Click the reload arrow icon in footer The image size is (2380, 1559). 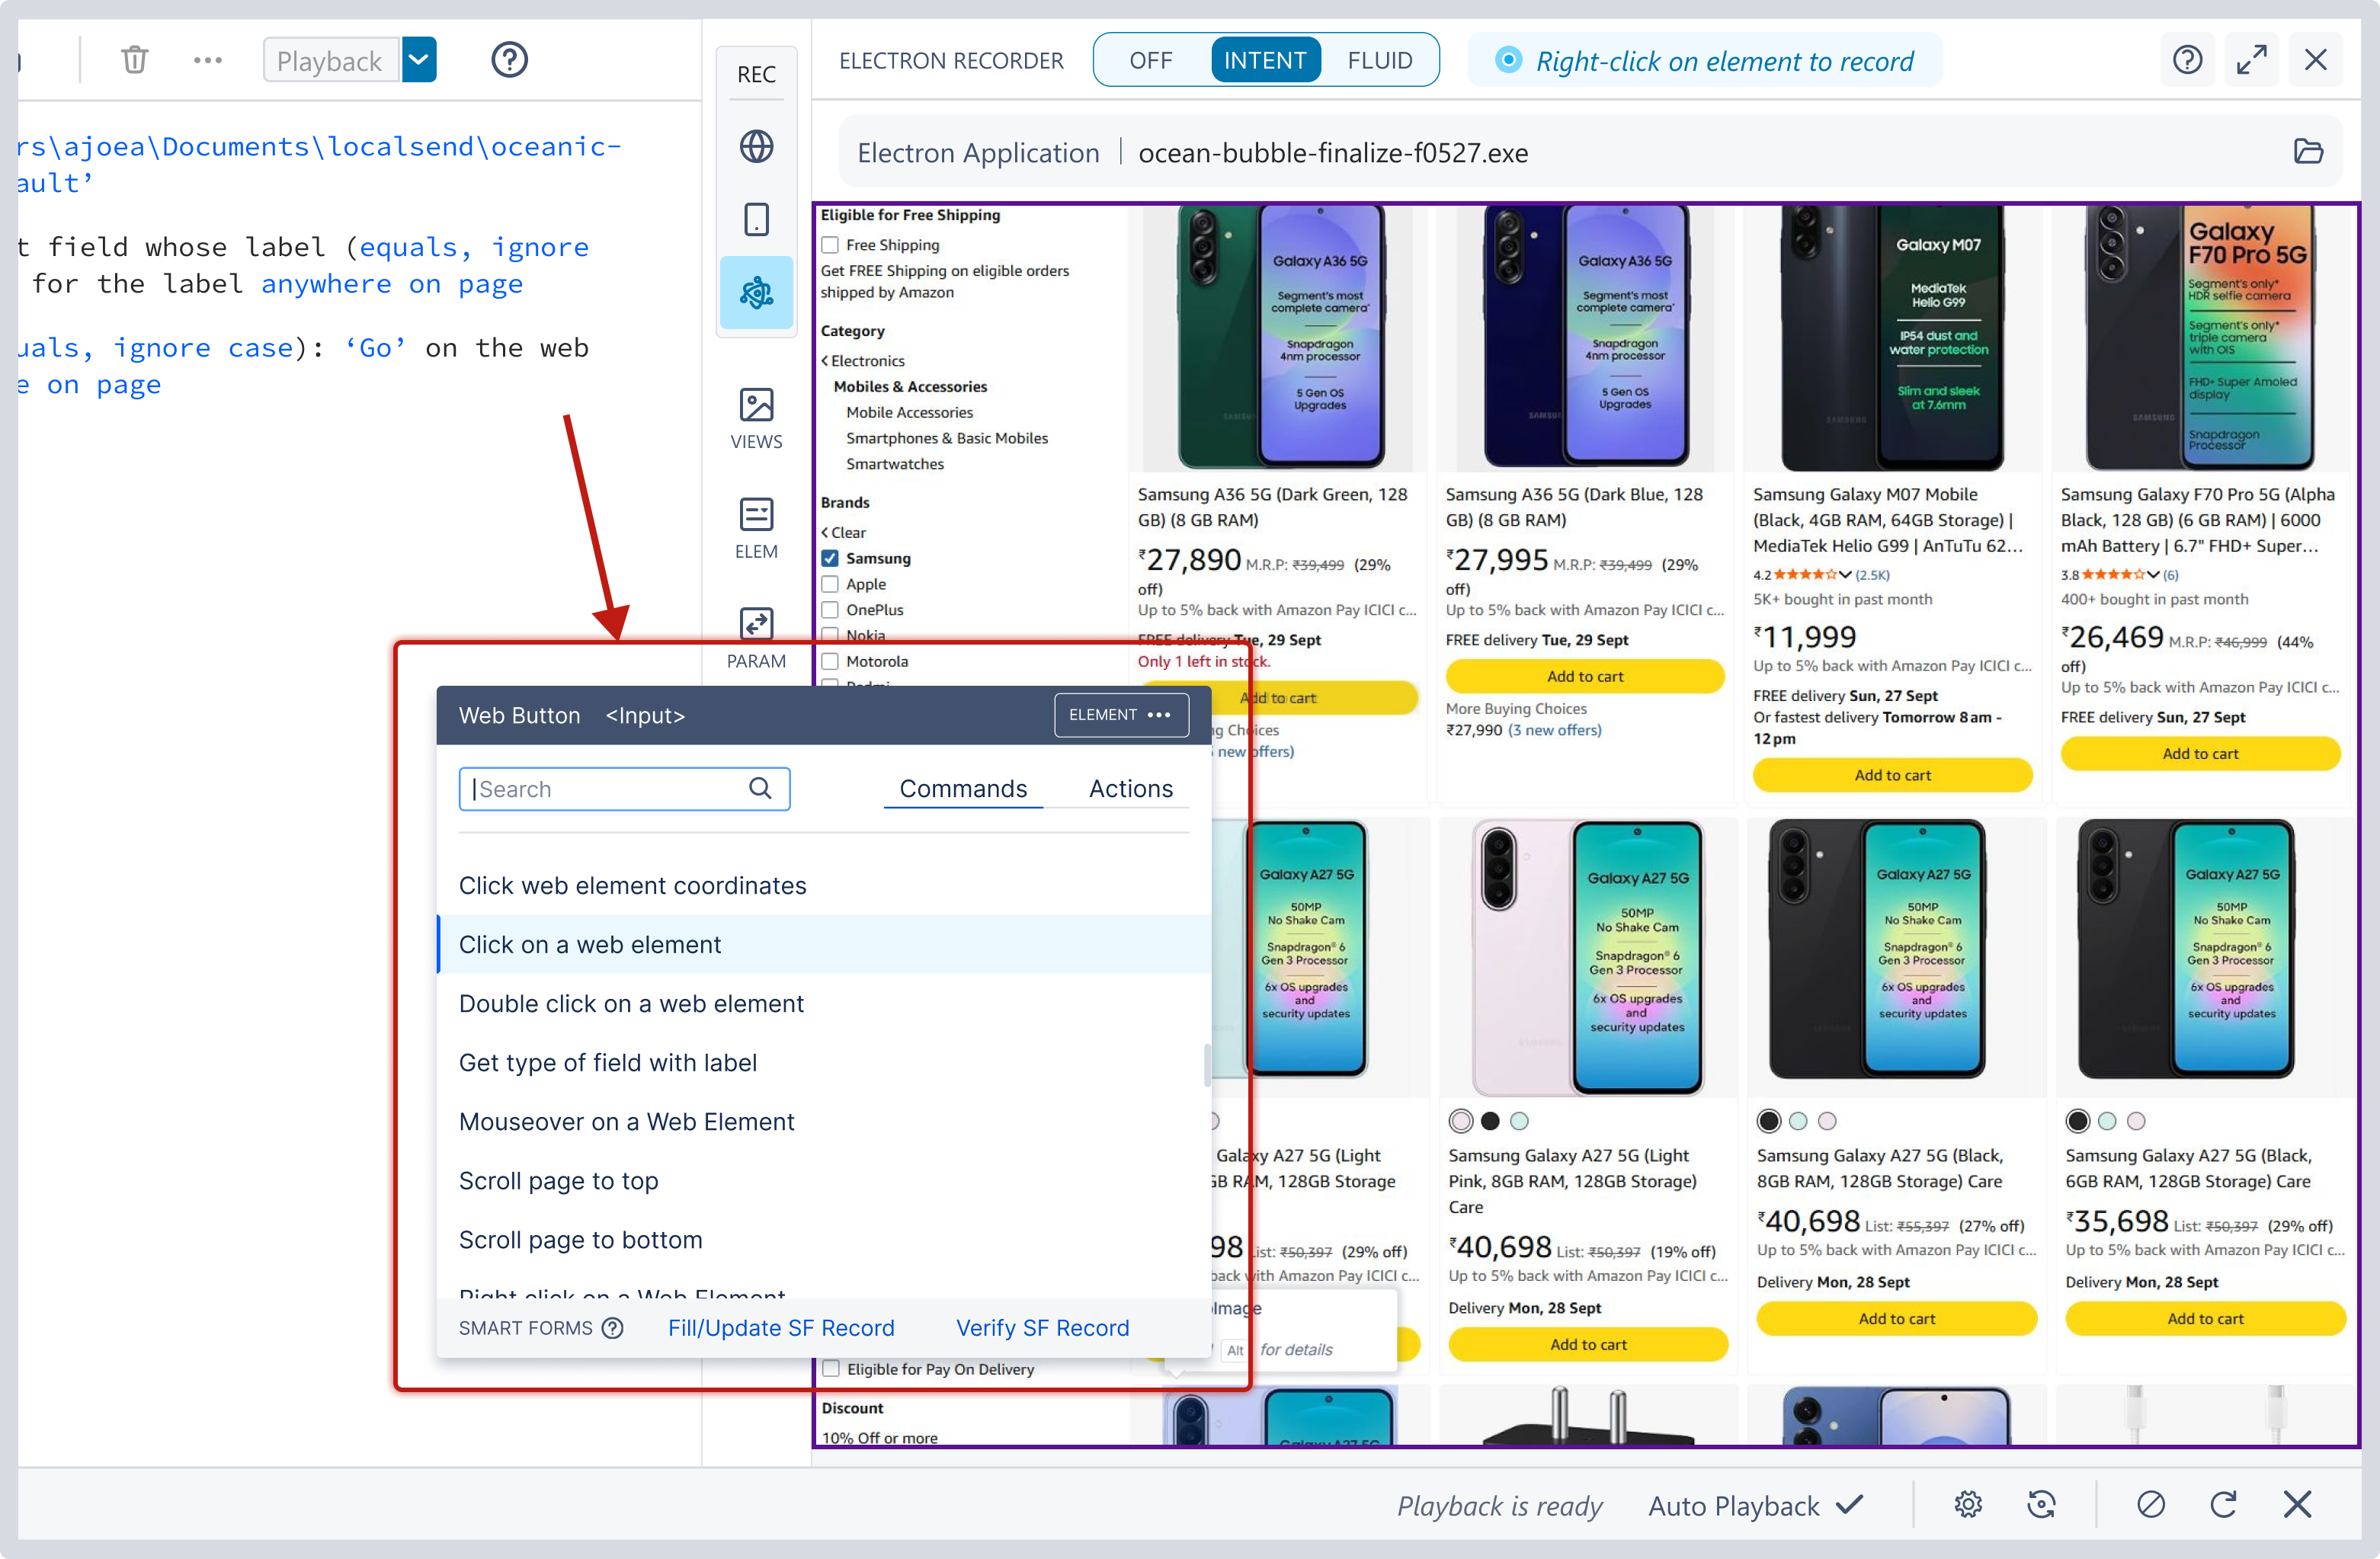pyautogui.click(x=2223, y=1504)
